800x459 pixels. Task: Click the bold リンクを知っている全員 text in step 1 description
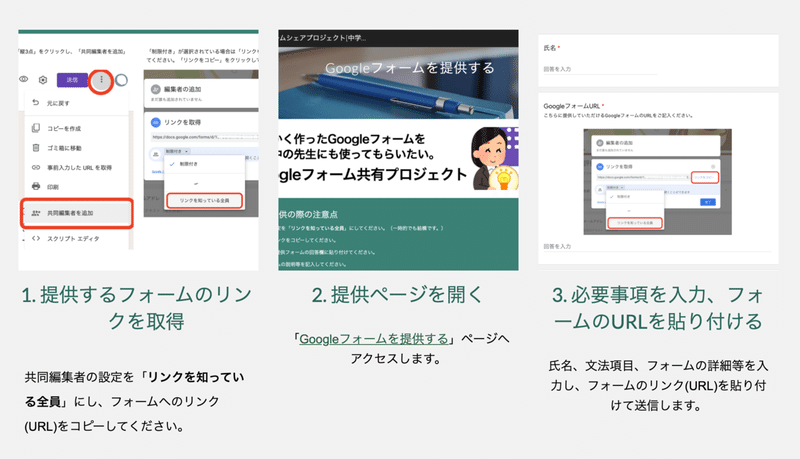point(134,389)
